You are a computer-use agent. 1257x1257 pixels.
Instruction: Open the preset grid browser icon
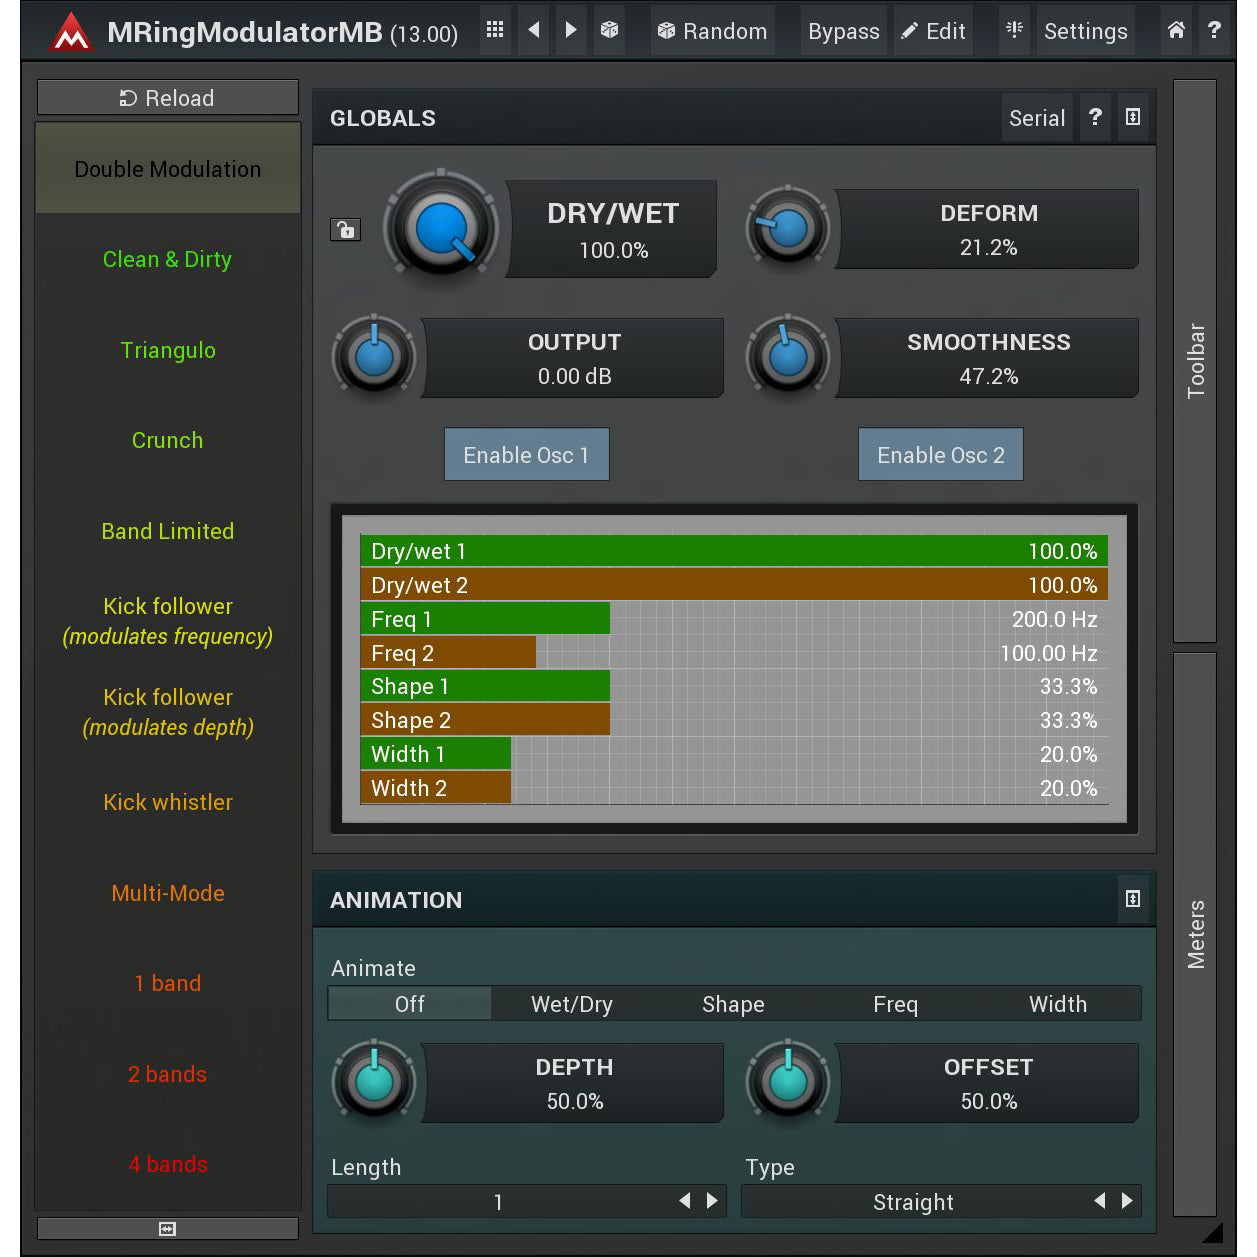494,30
